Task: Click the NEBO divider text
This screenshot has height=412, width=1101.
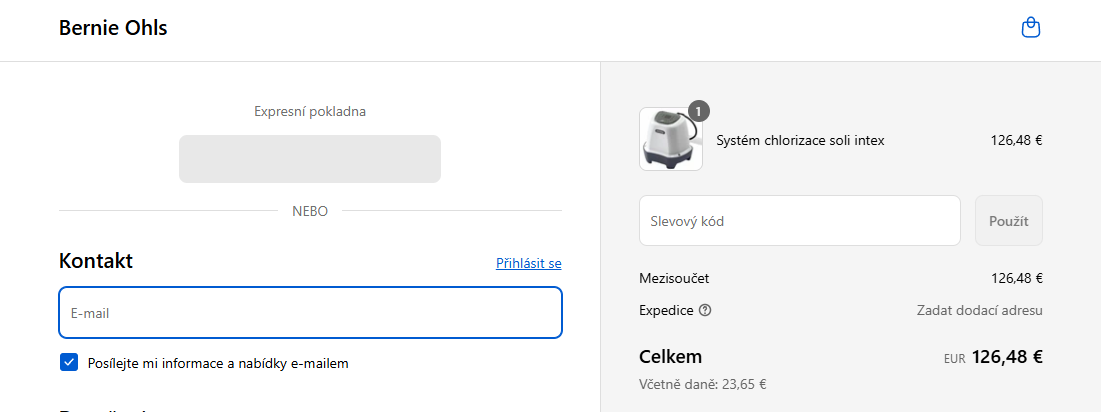Action: click(310, 211)
